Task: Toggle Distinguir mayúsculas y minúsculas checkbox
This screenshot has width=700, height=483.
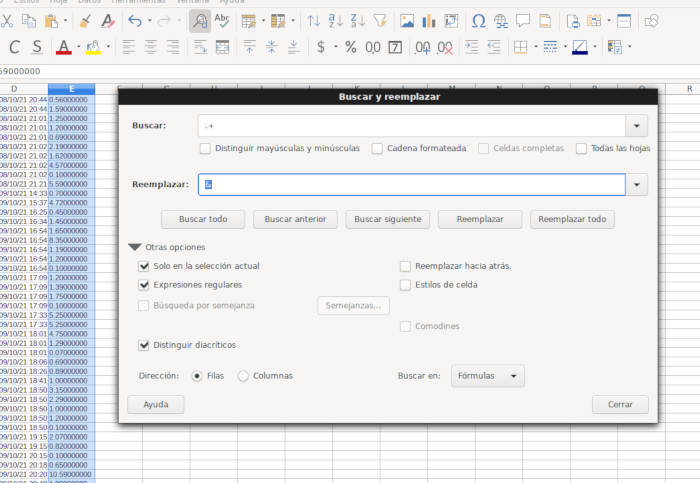Action: (205, 148)
